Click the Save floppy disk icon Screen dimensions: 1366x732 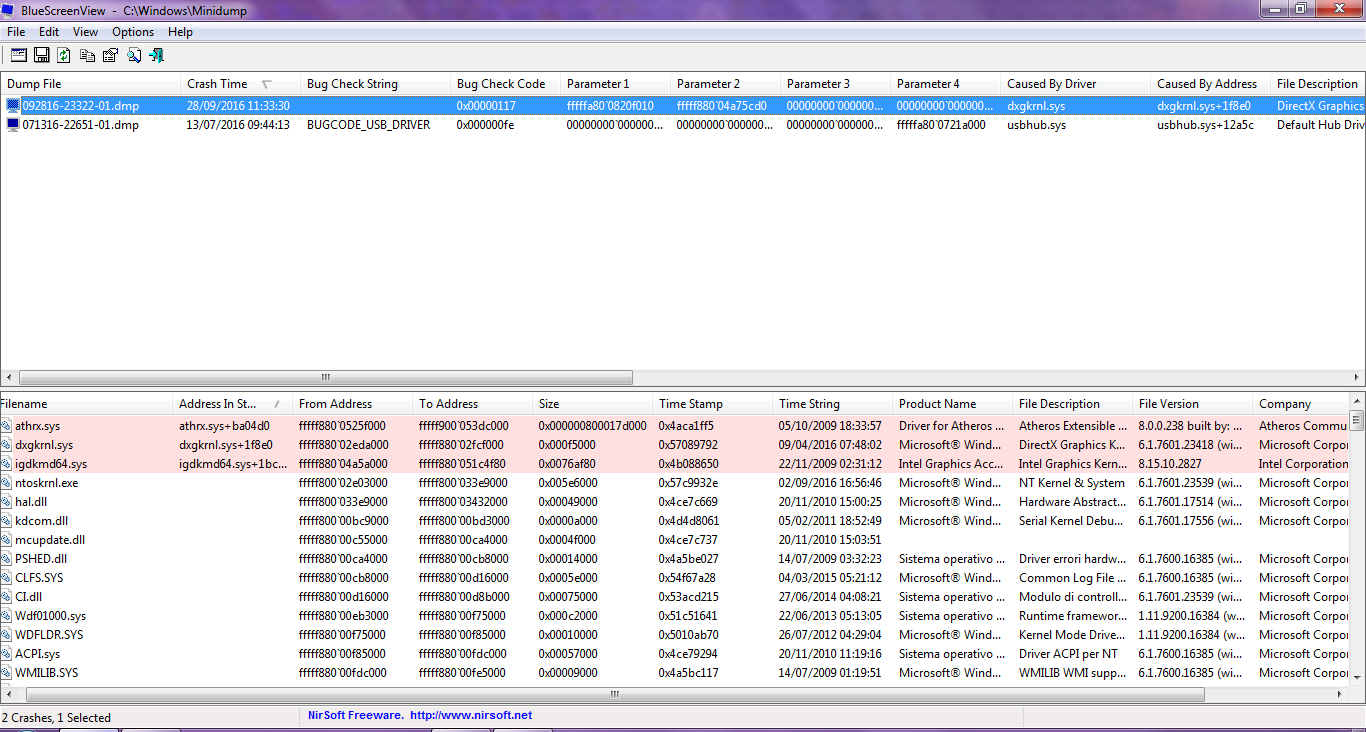tap(42, 56)
